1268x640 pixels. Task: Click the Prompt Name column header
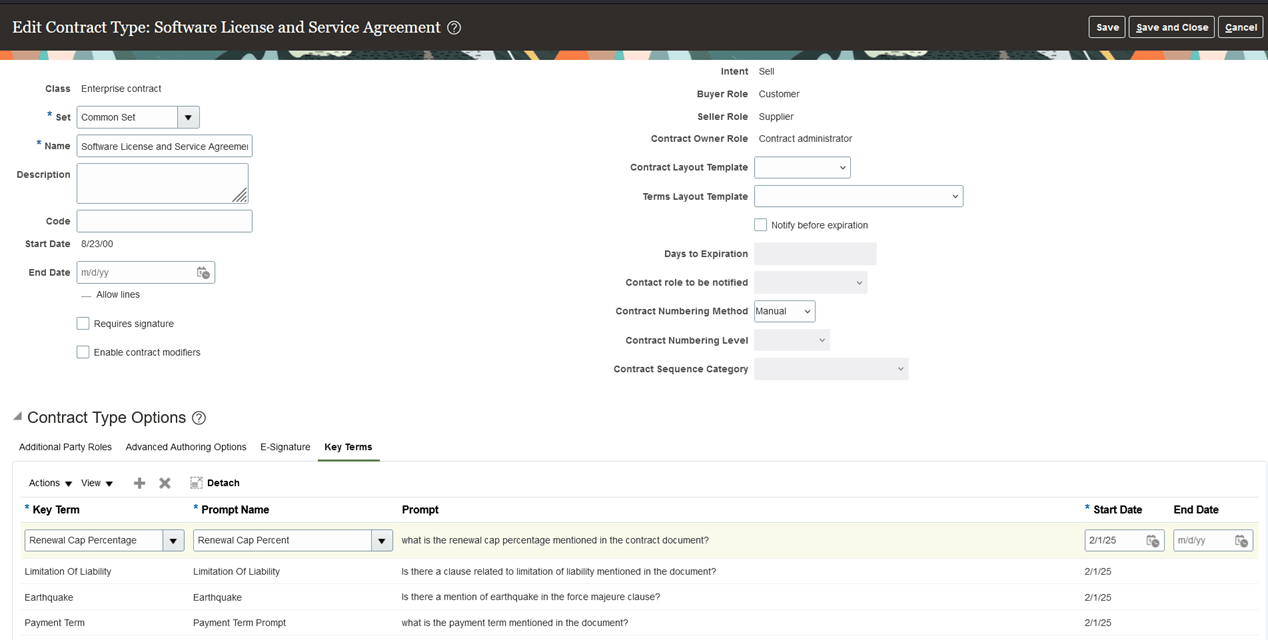(x=235, y=510)
